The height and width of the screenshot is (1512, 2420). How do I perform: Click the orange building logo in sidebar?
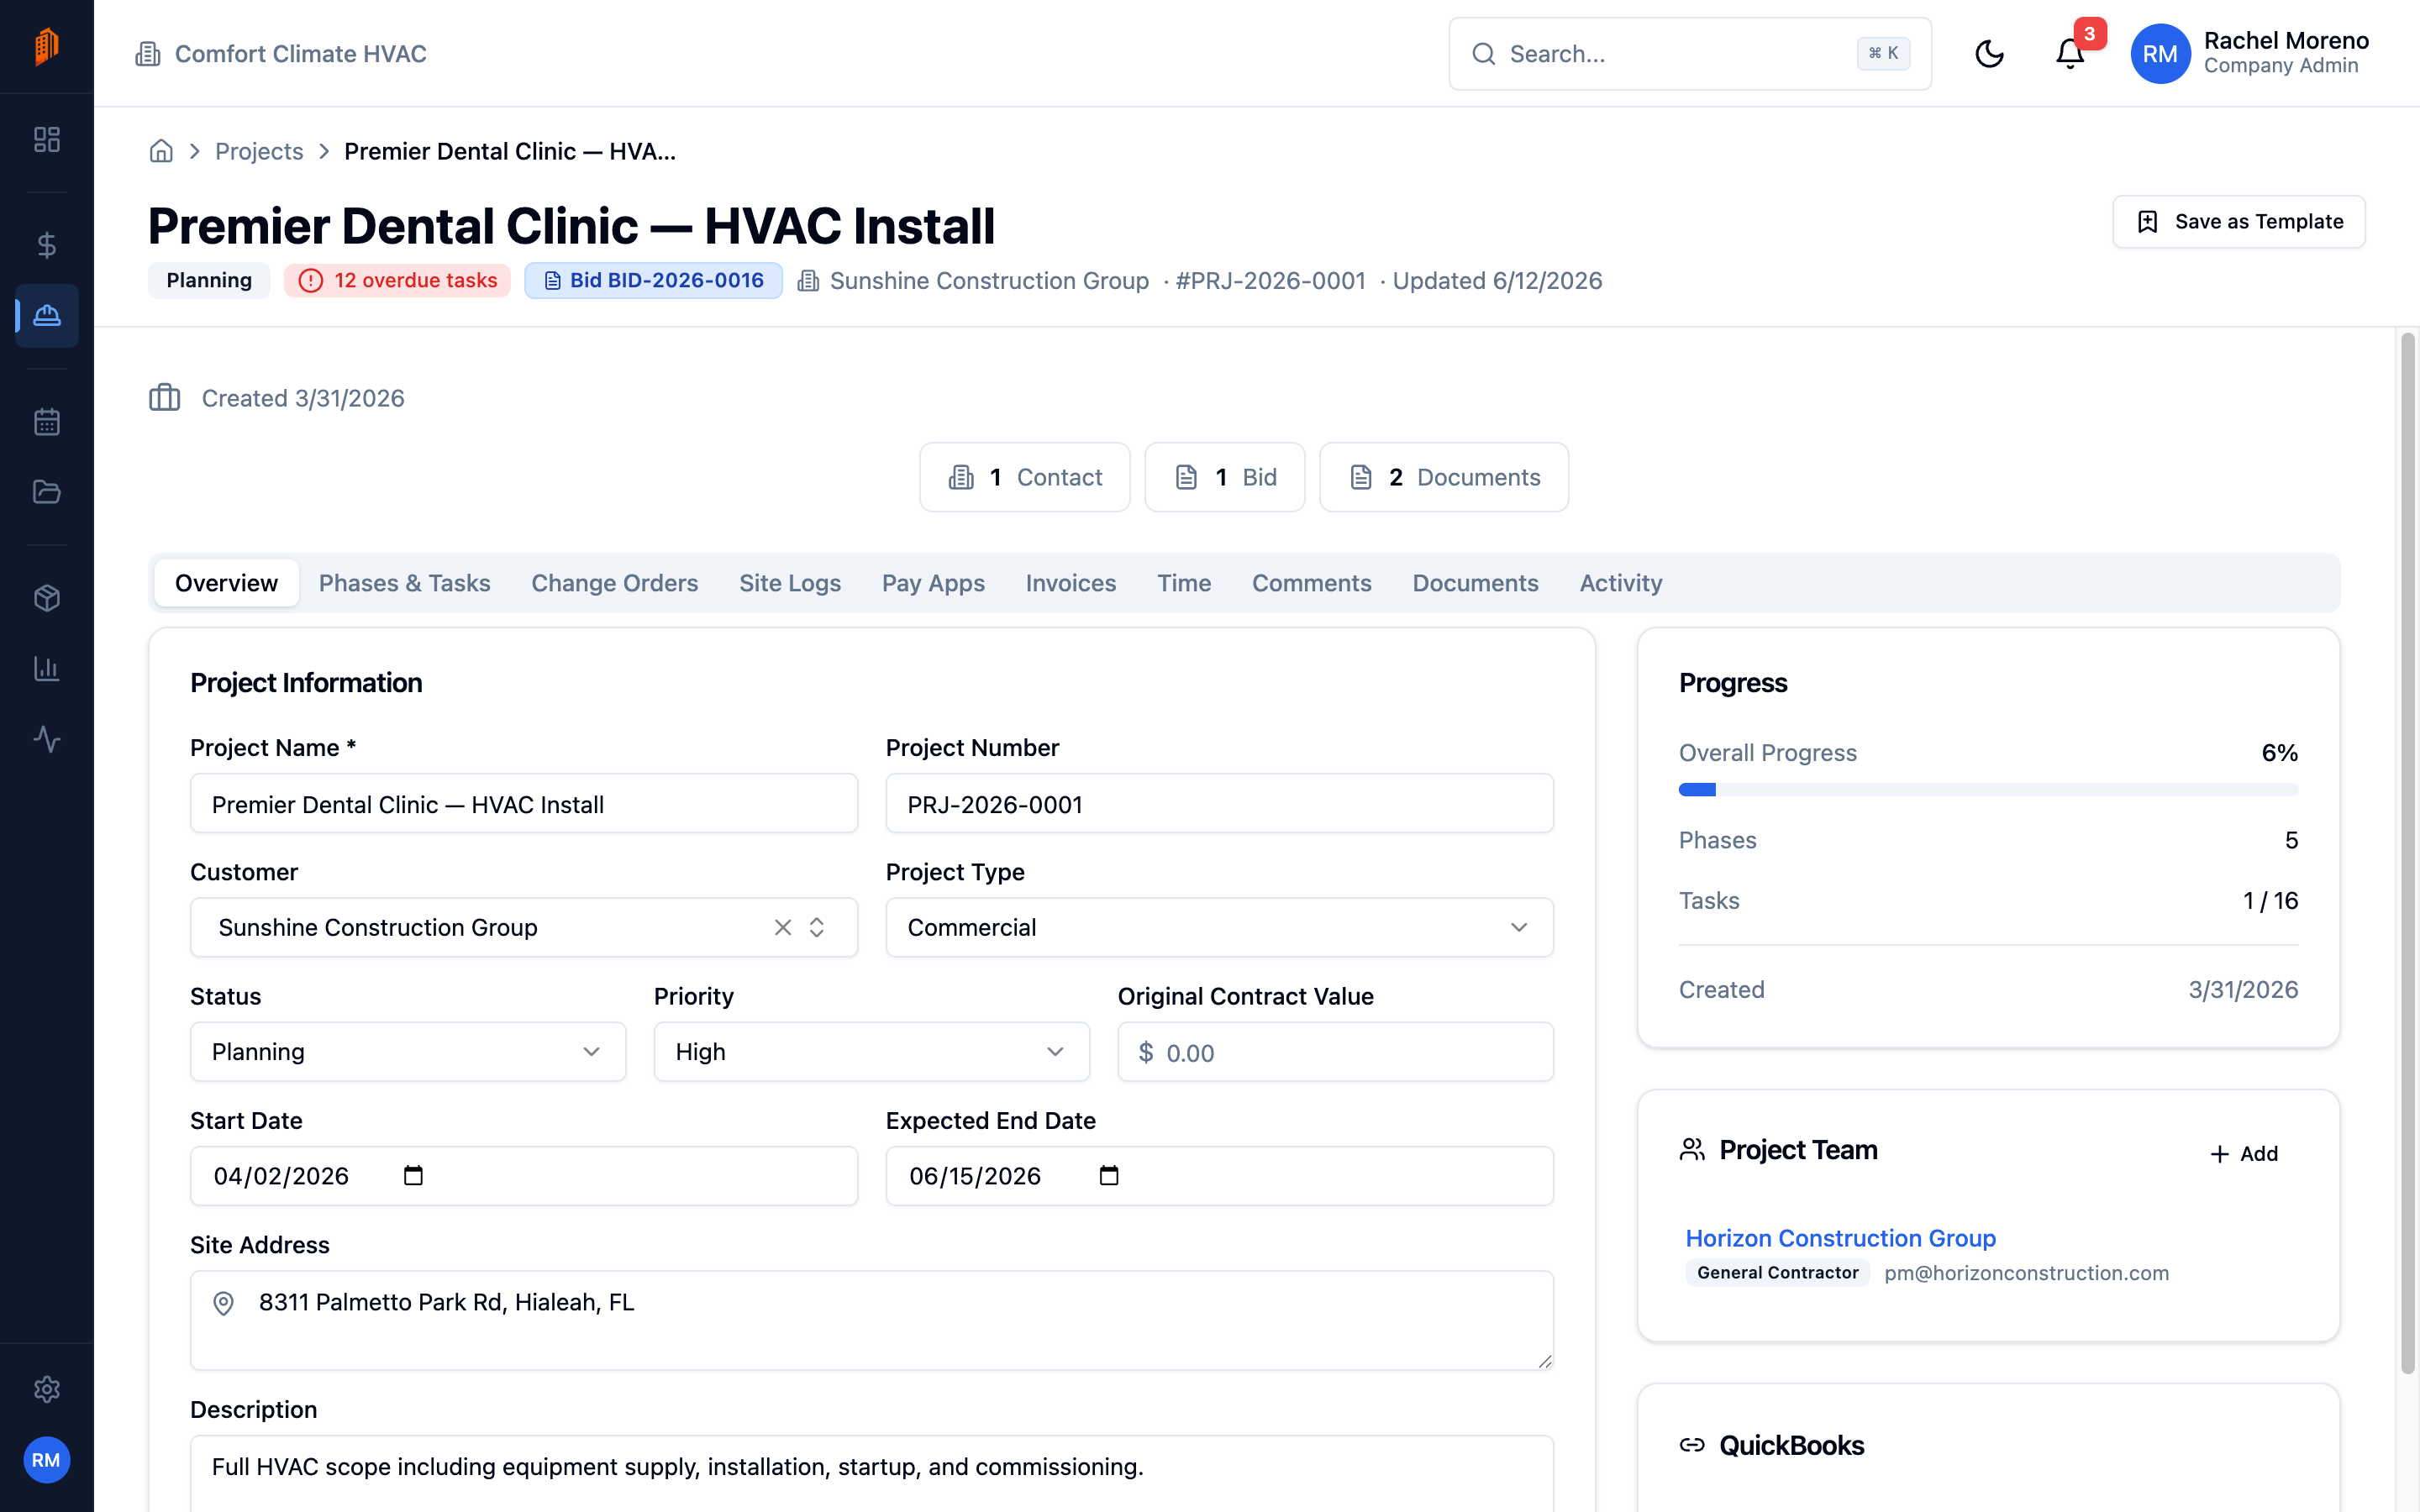click(x=46, y=46)
